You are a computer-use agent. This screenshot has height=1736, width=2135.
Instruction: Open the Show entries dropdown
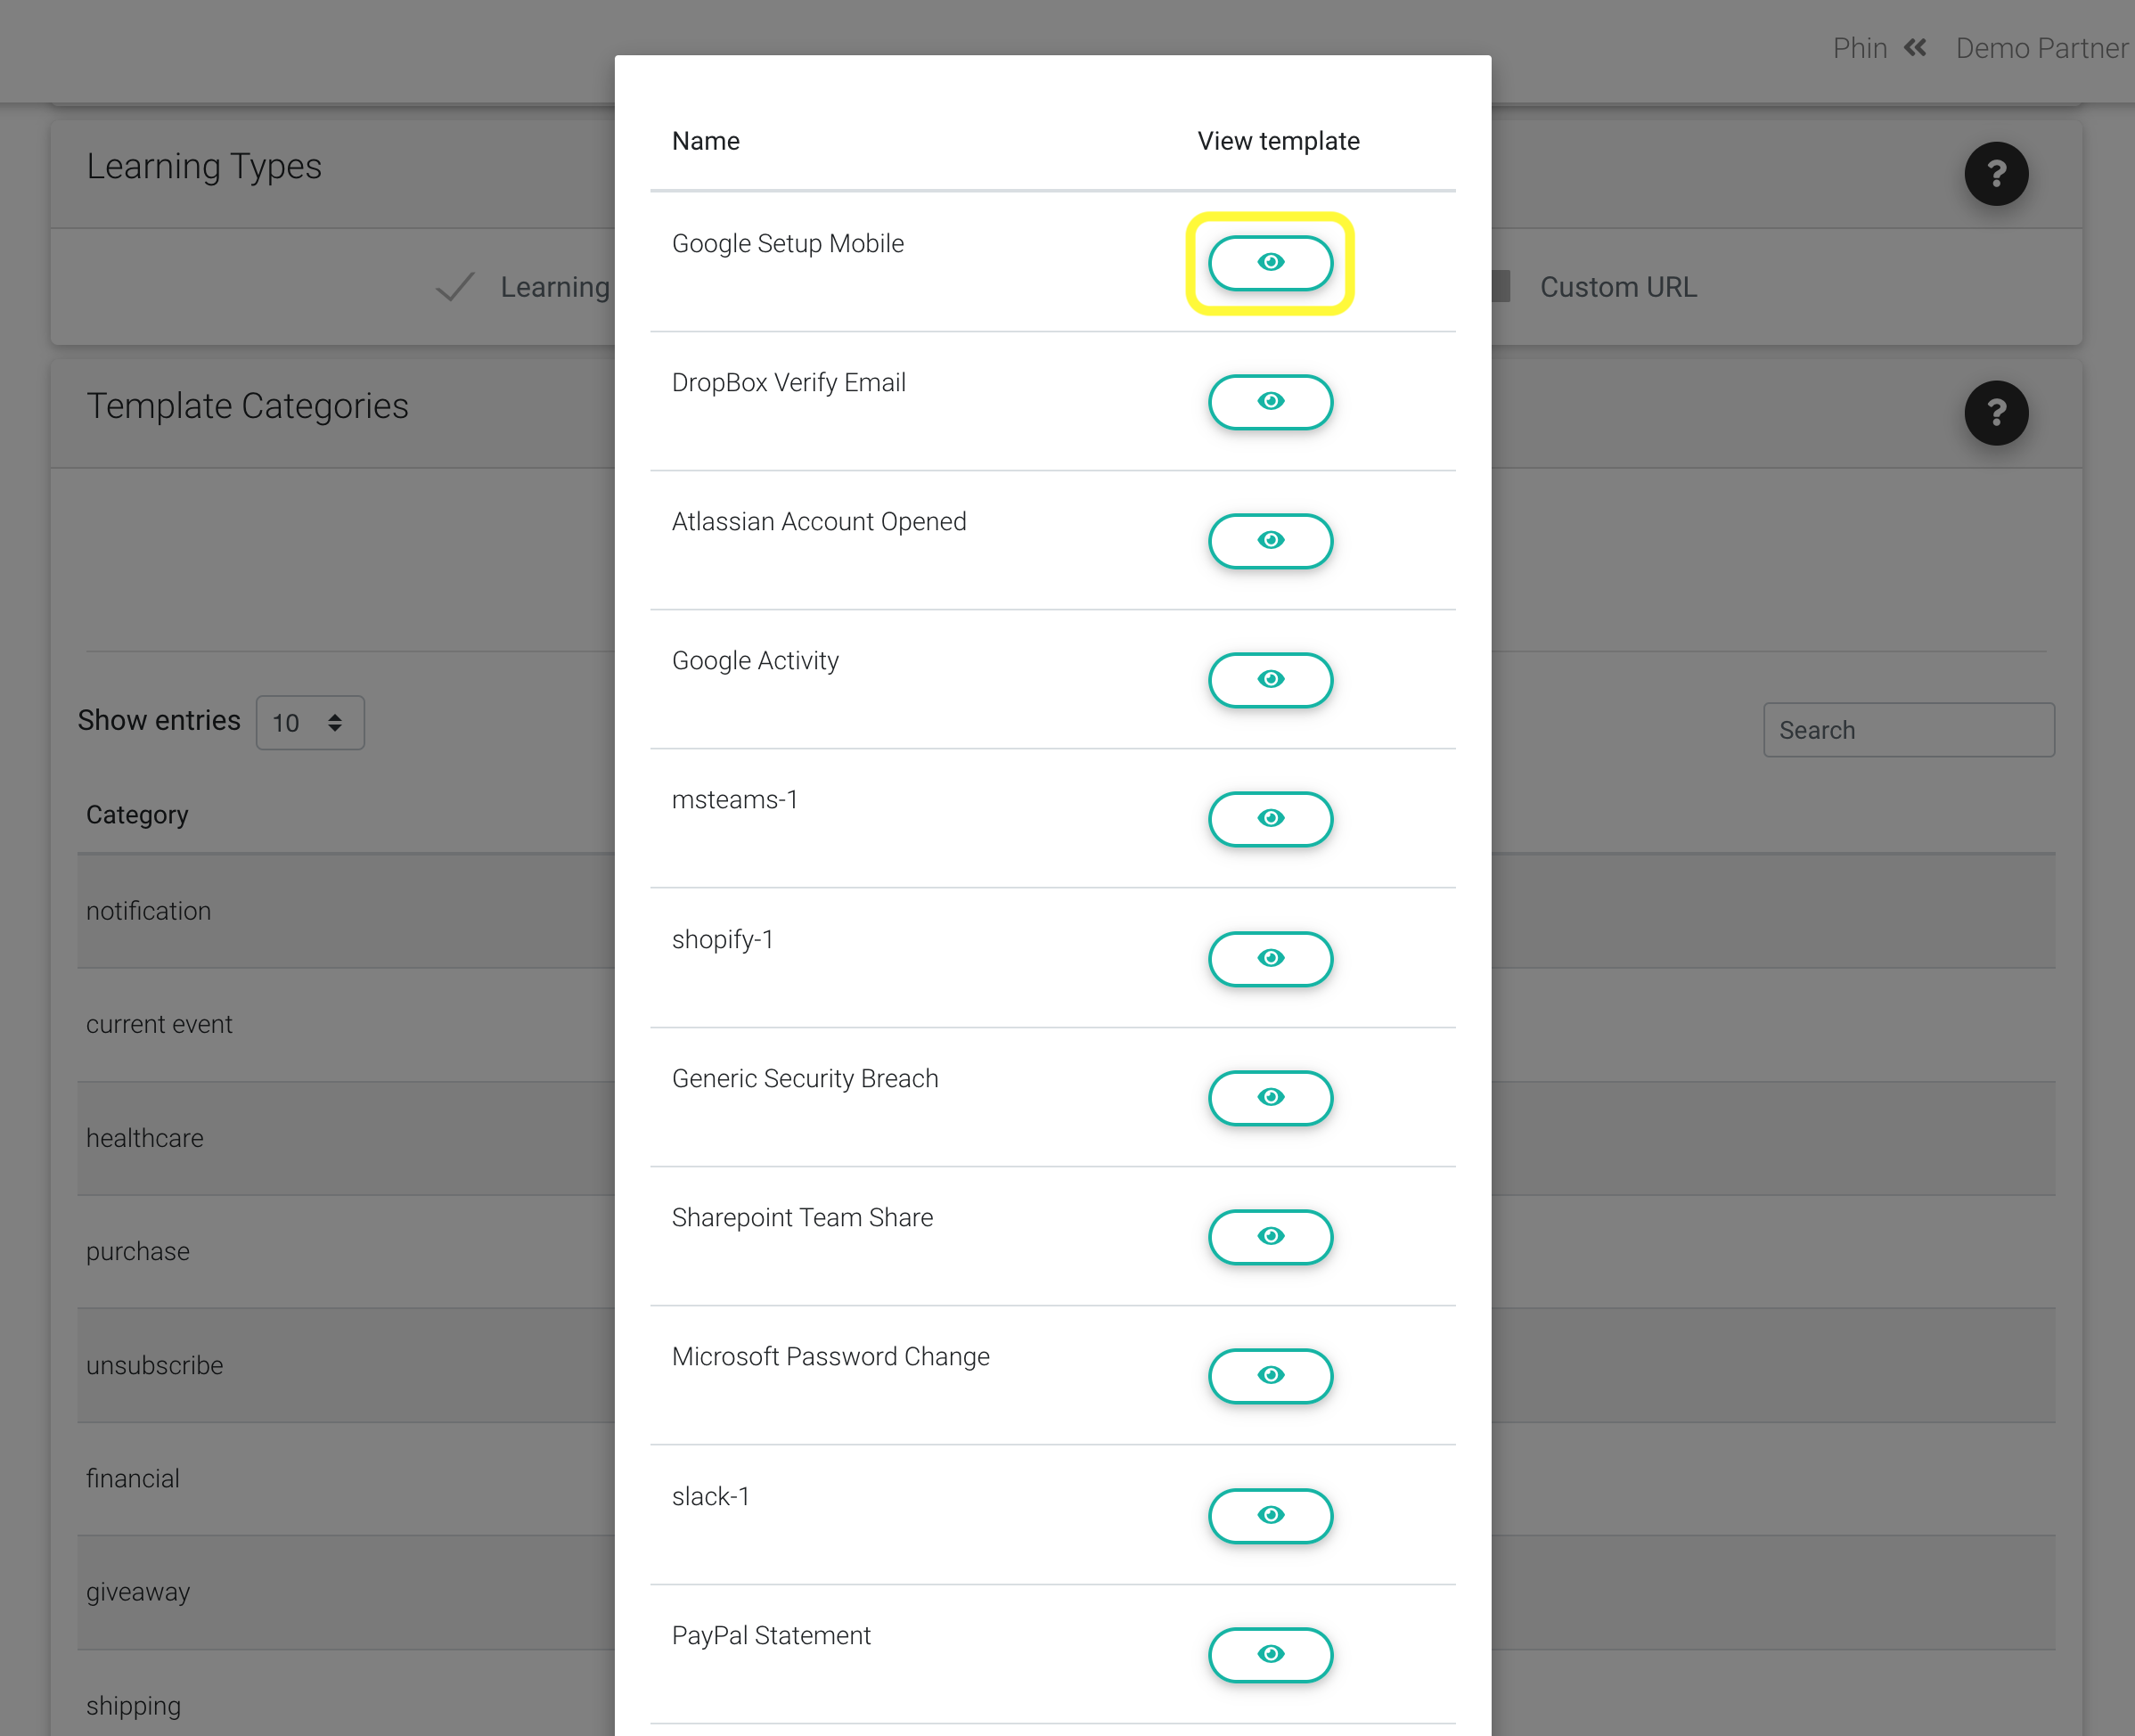[310, 722]
